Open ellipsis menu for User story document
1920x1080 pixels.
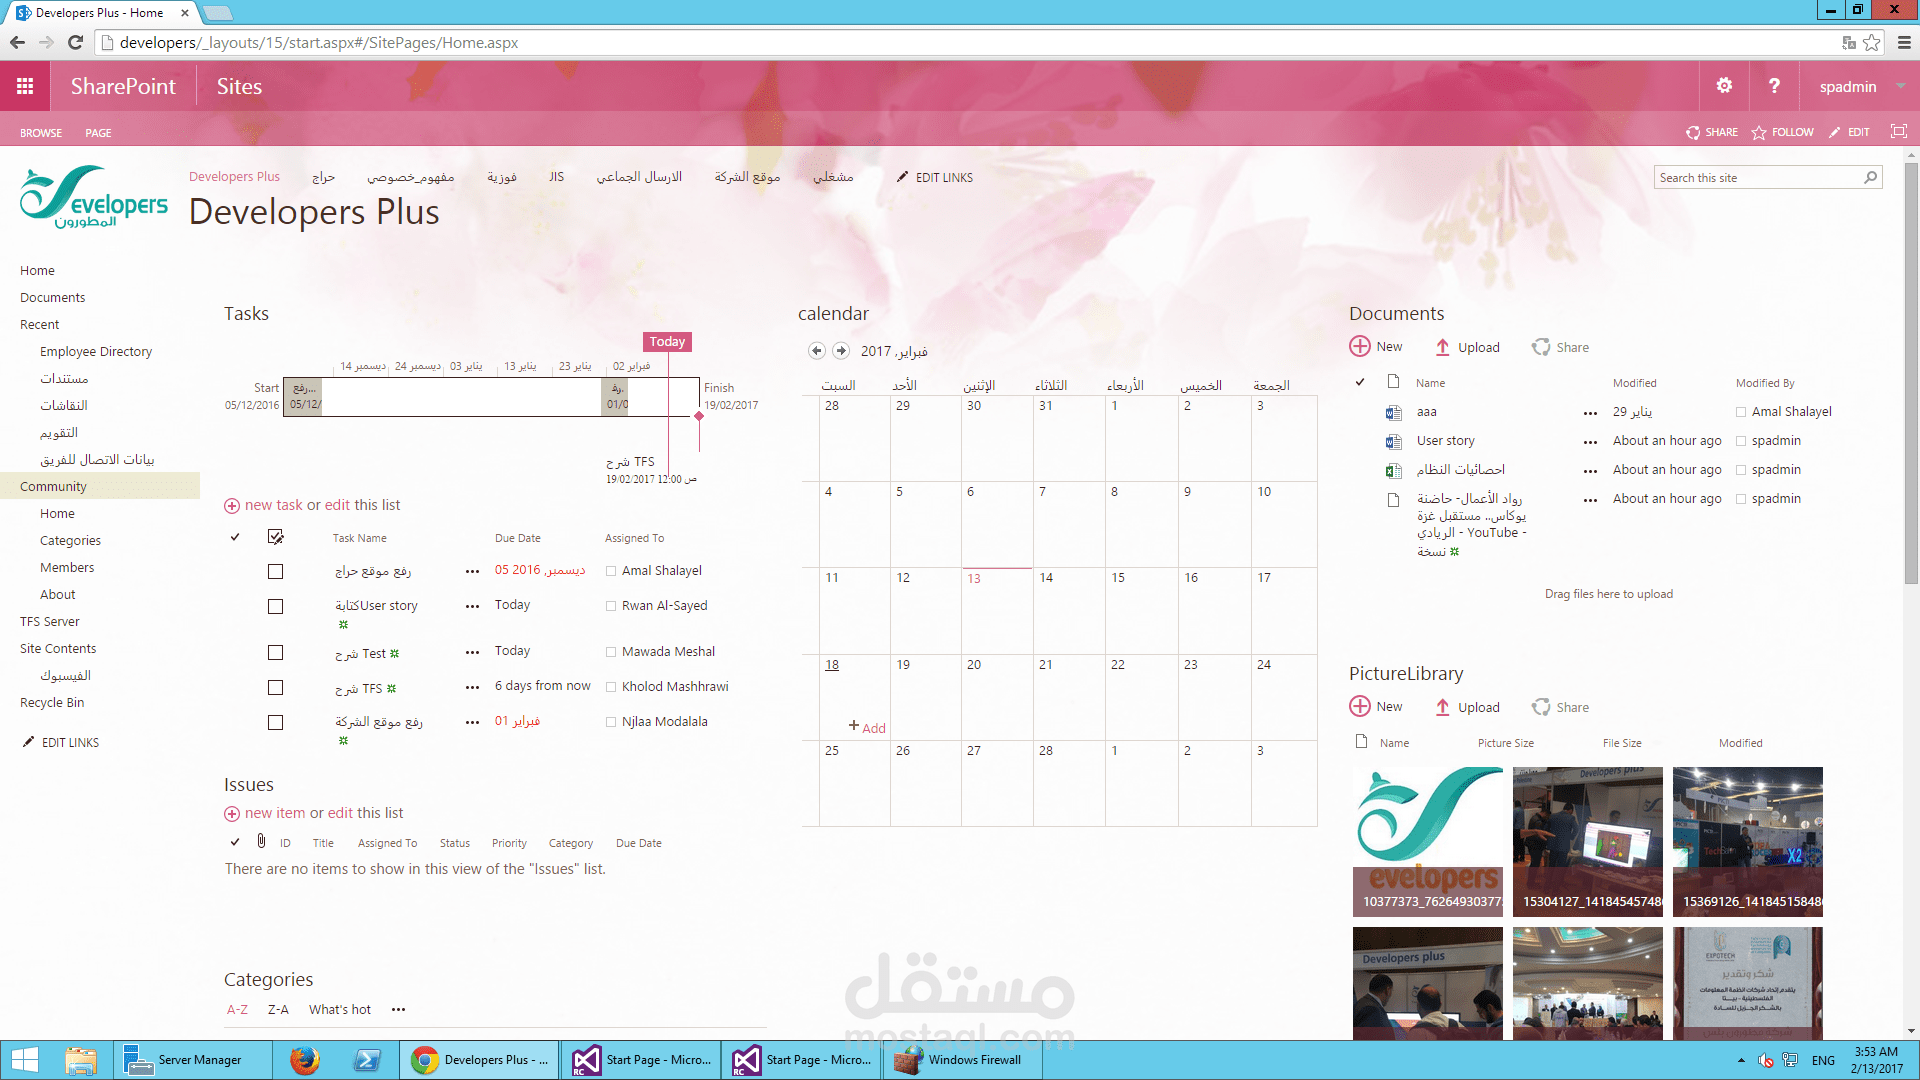click(x=1590, y=442)
